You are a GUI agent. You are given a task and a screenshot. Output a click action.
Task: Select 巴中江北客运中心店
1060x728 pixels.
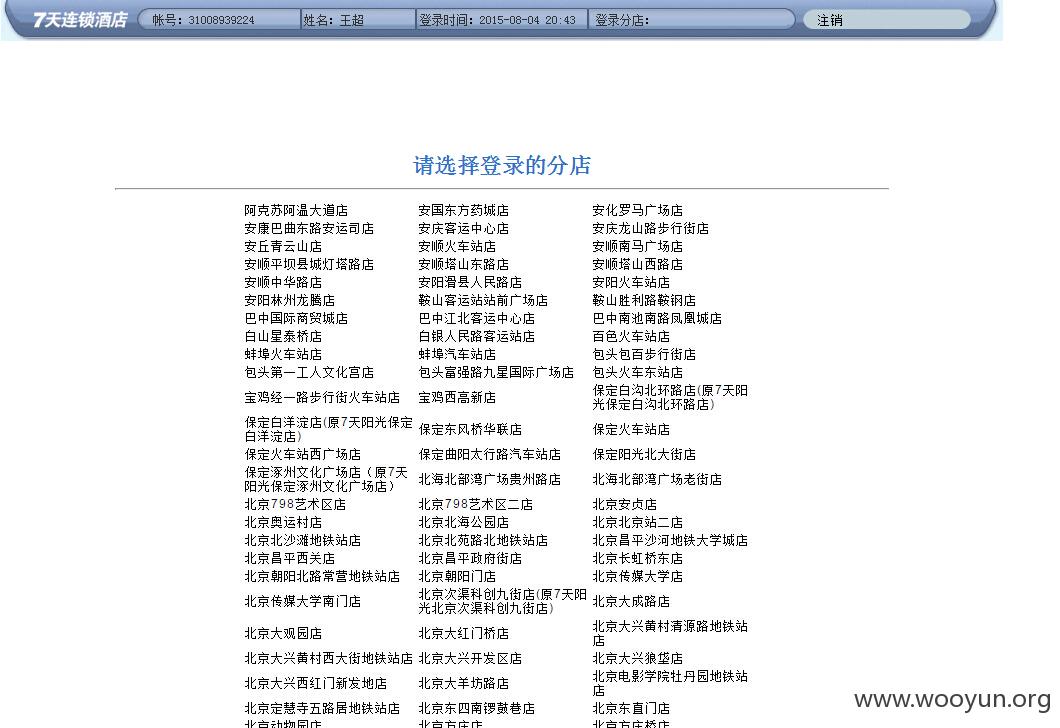point(477,318)
